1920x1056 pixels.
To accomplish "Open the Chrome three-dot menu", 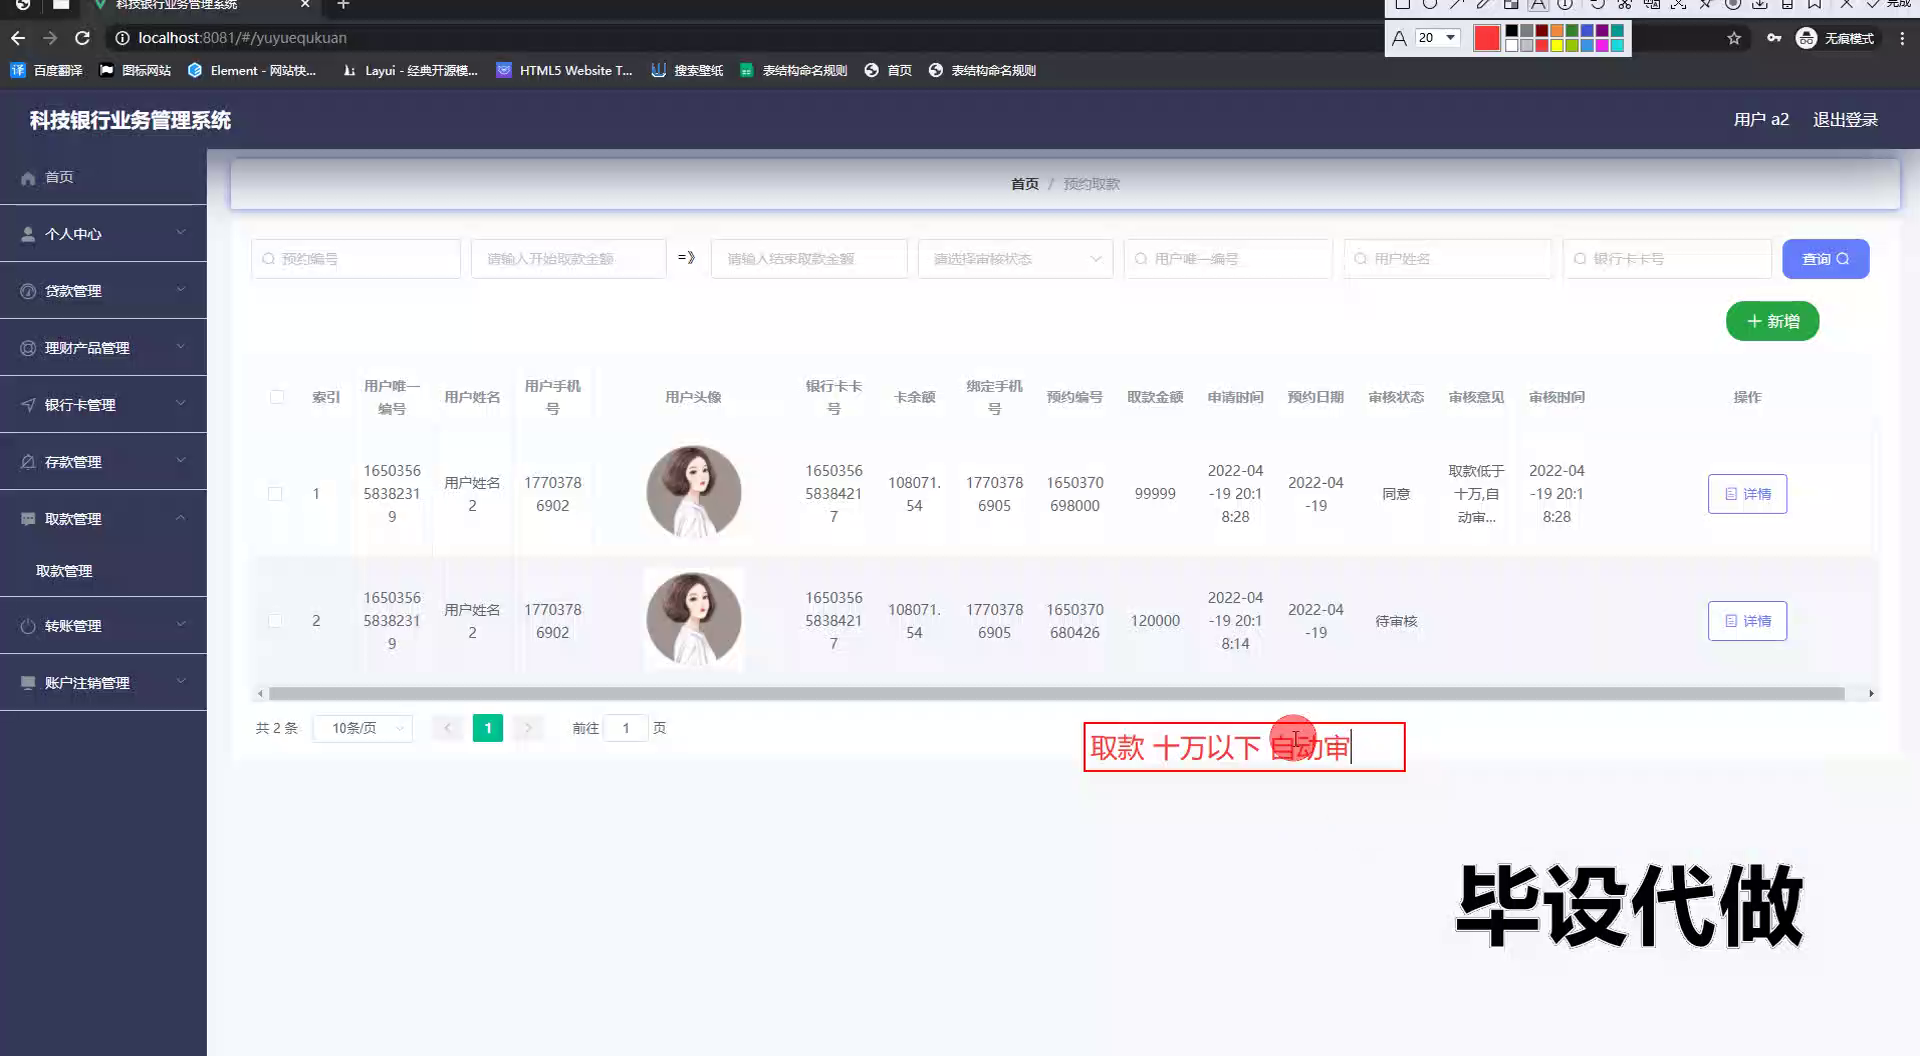I will (1902, 38).
